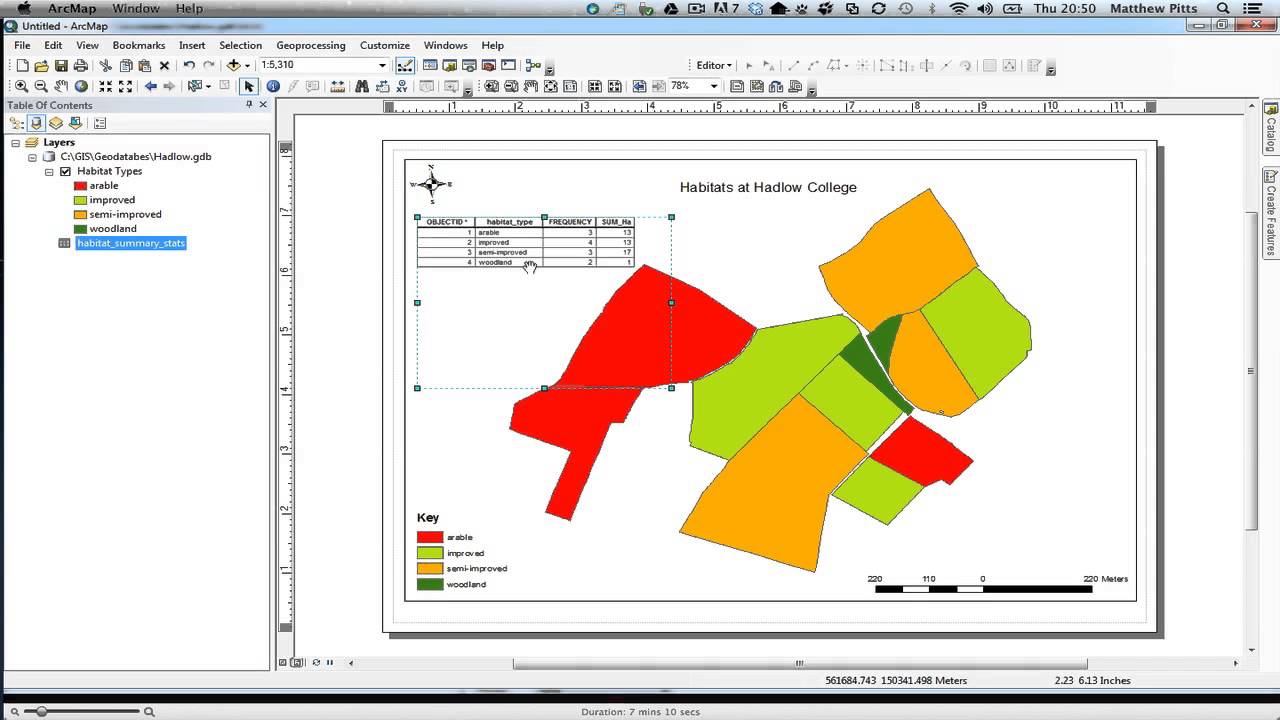Select the habitat_summary_stats table
The image size is (1280, 720).
click(x=131, y=243)
